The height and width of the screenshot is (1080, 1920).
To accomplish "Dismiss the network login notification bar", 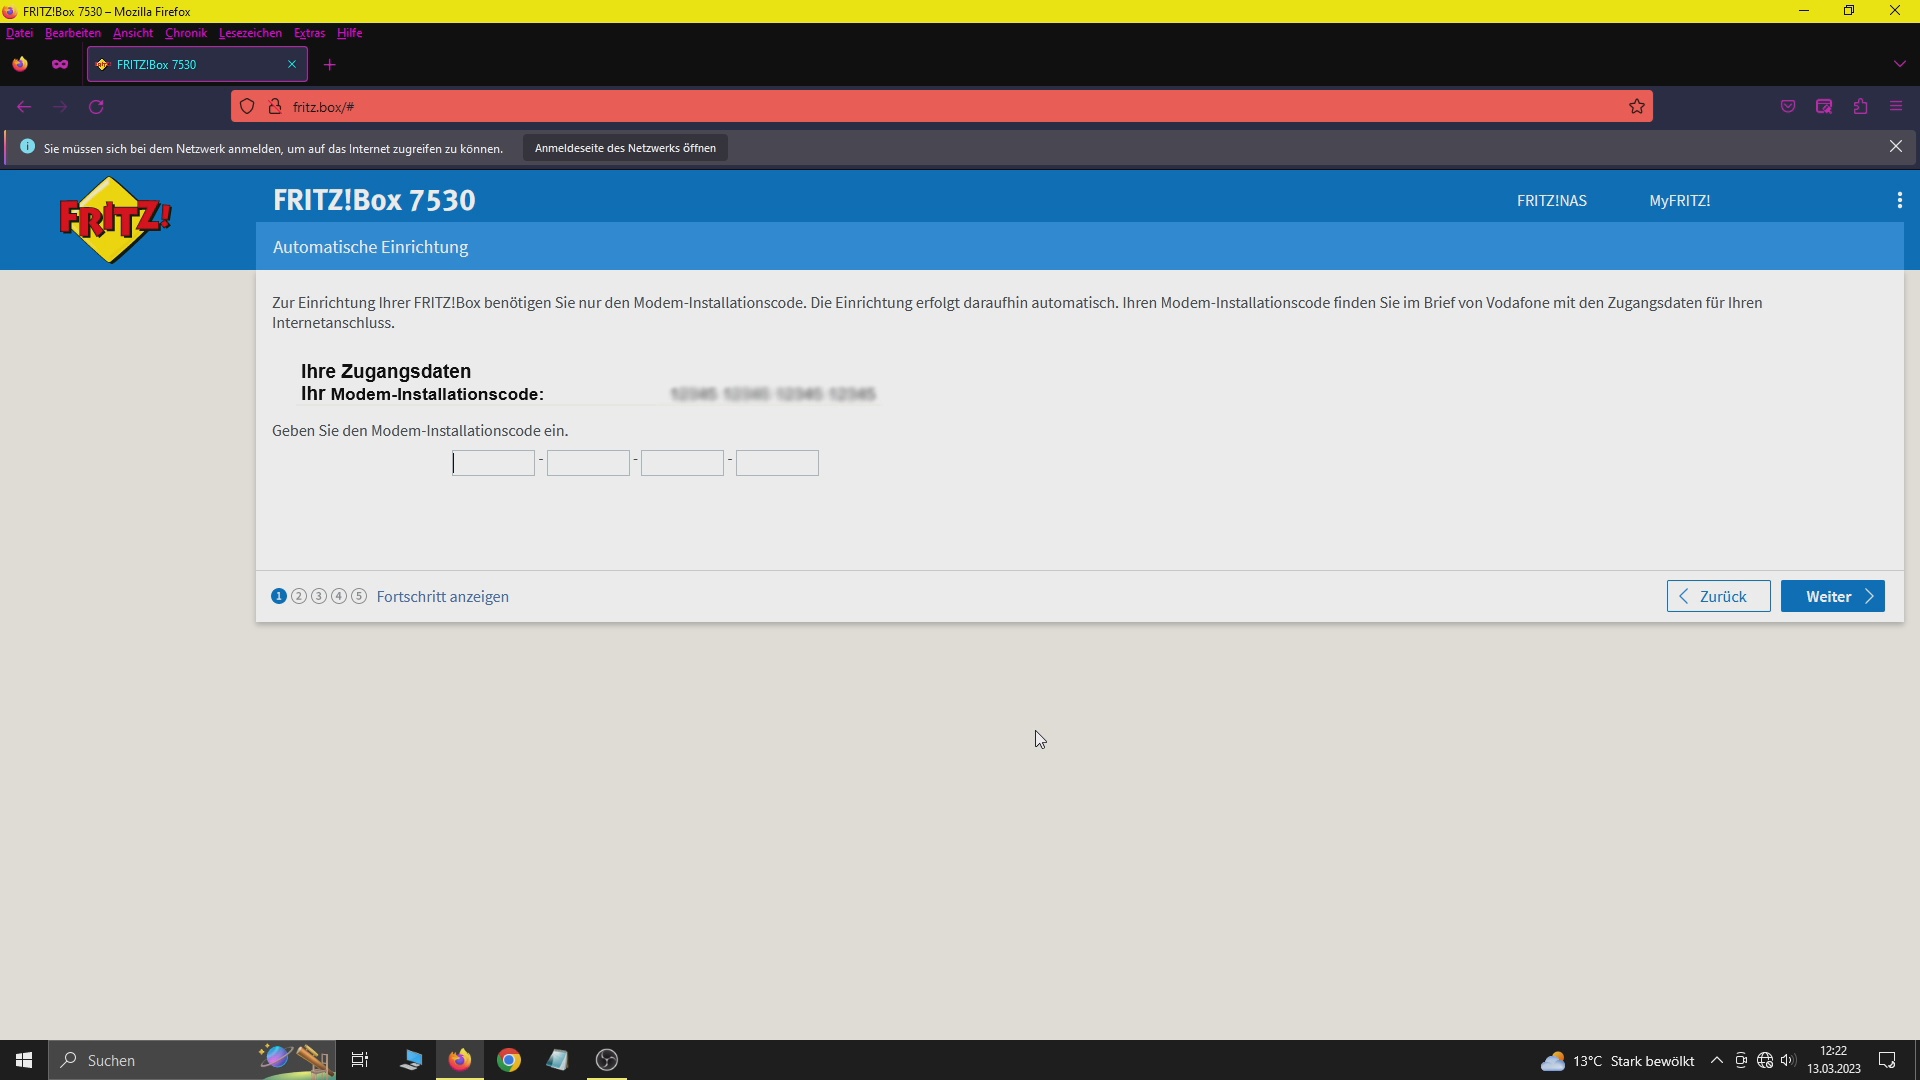I will click(x=1895, y=147).
